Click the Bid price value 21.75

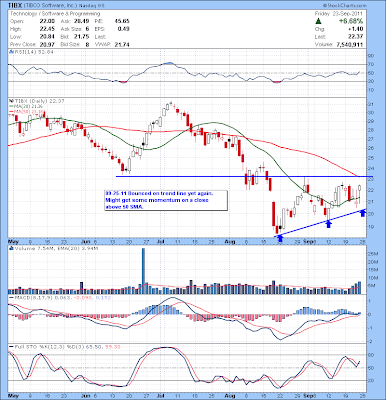(x=82, y=37)
